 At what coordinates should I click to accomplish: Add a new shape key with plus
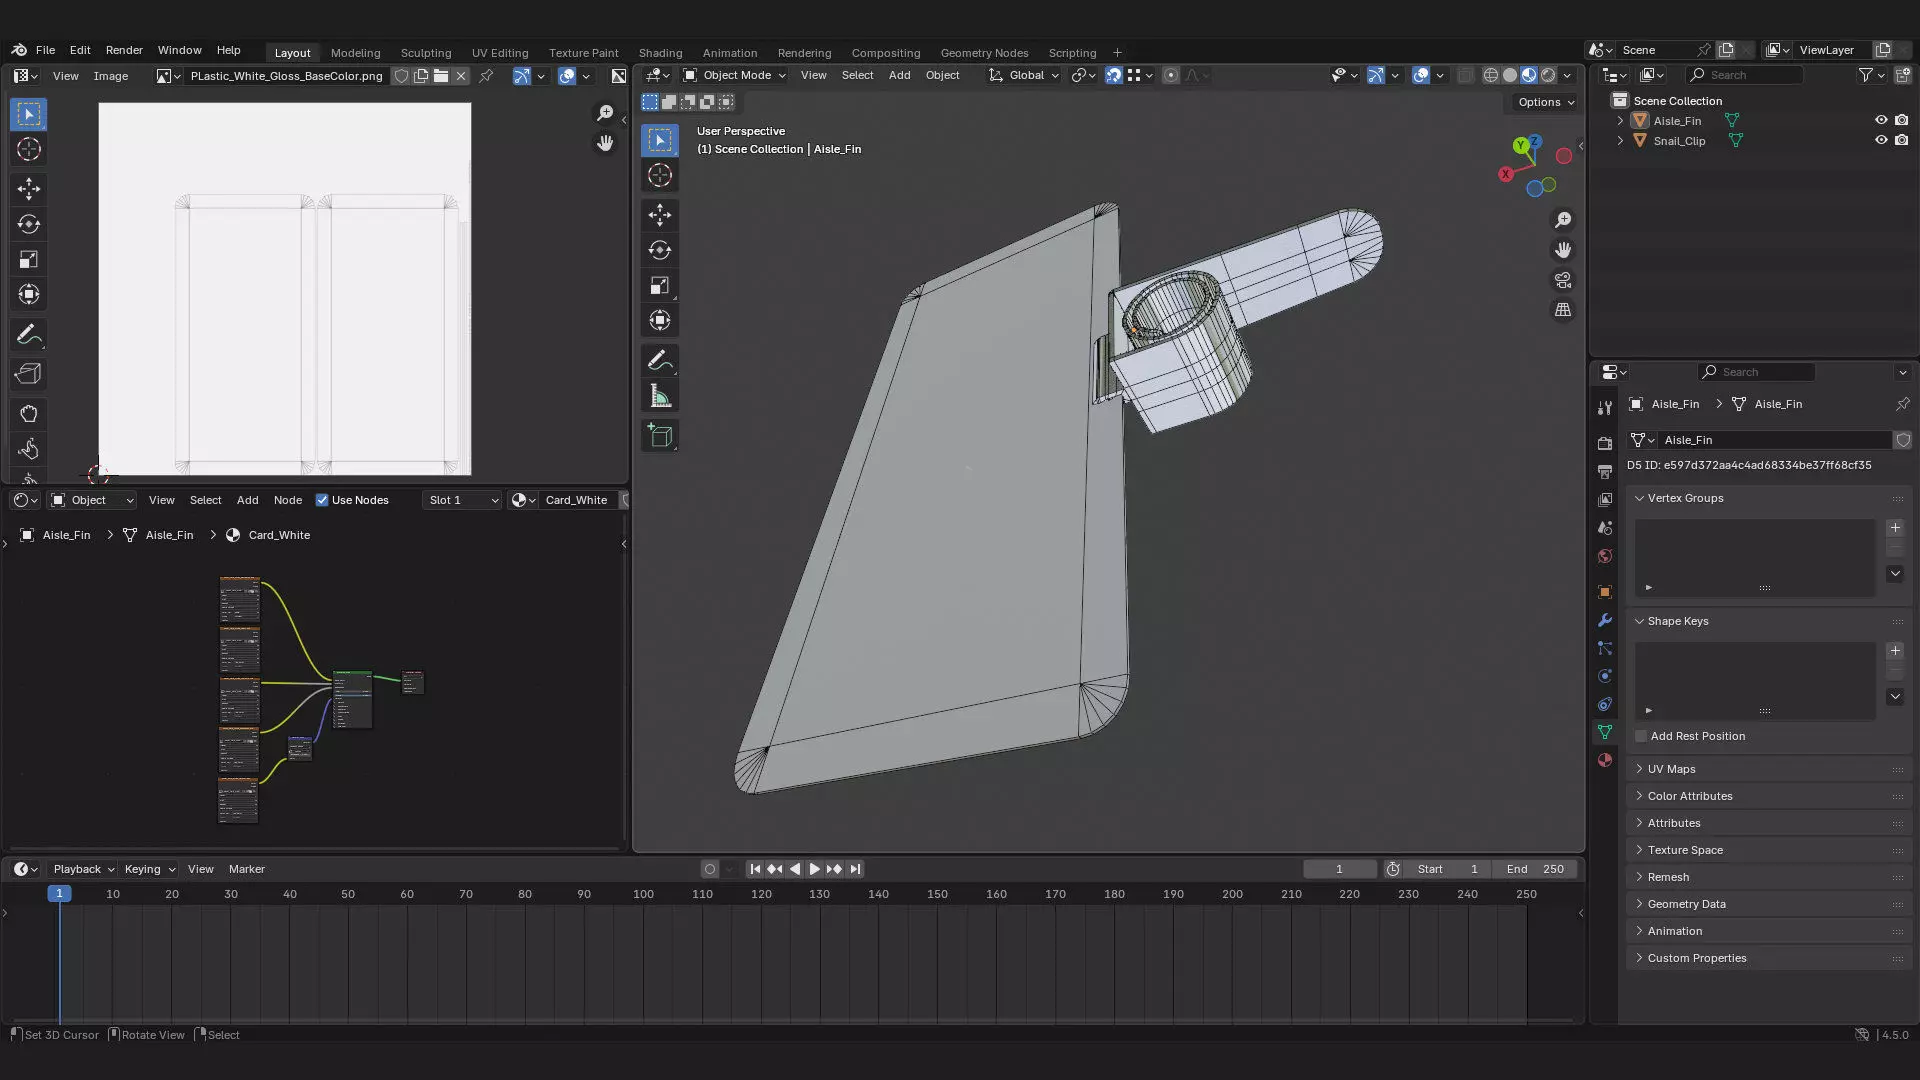(x=1895, y=651)
